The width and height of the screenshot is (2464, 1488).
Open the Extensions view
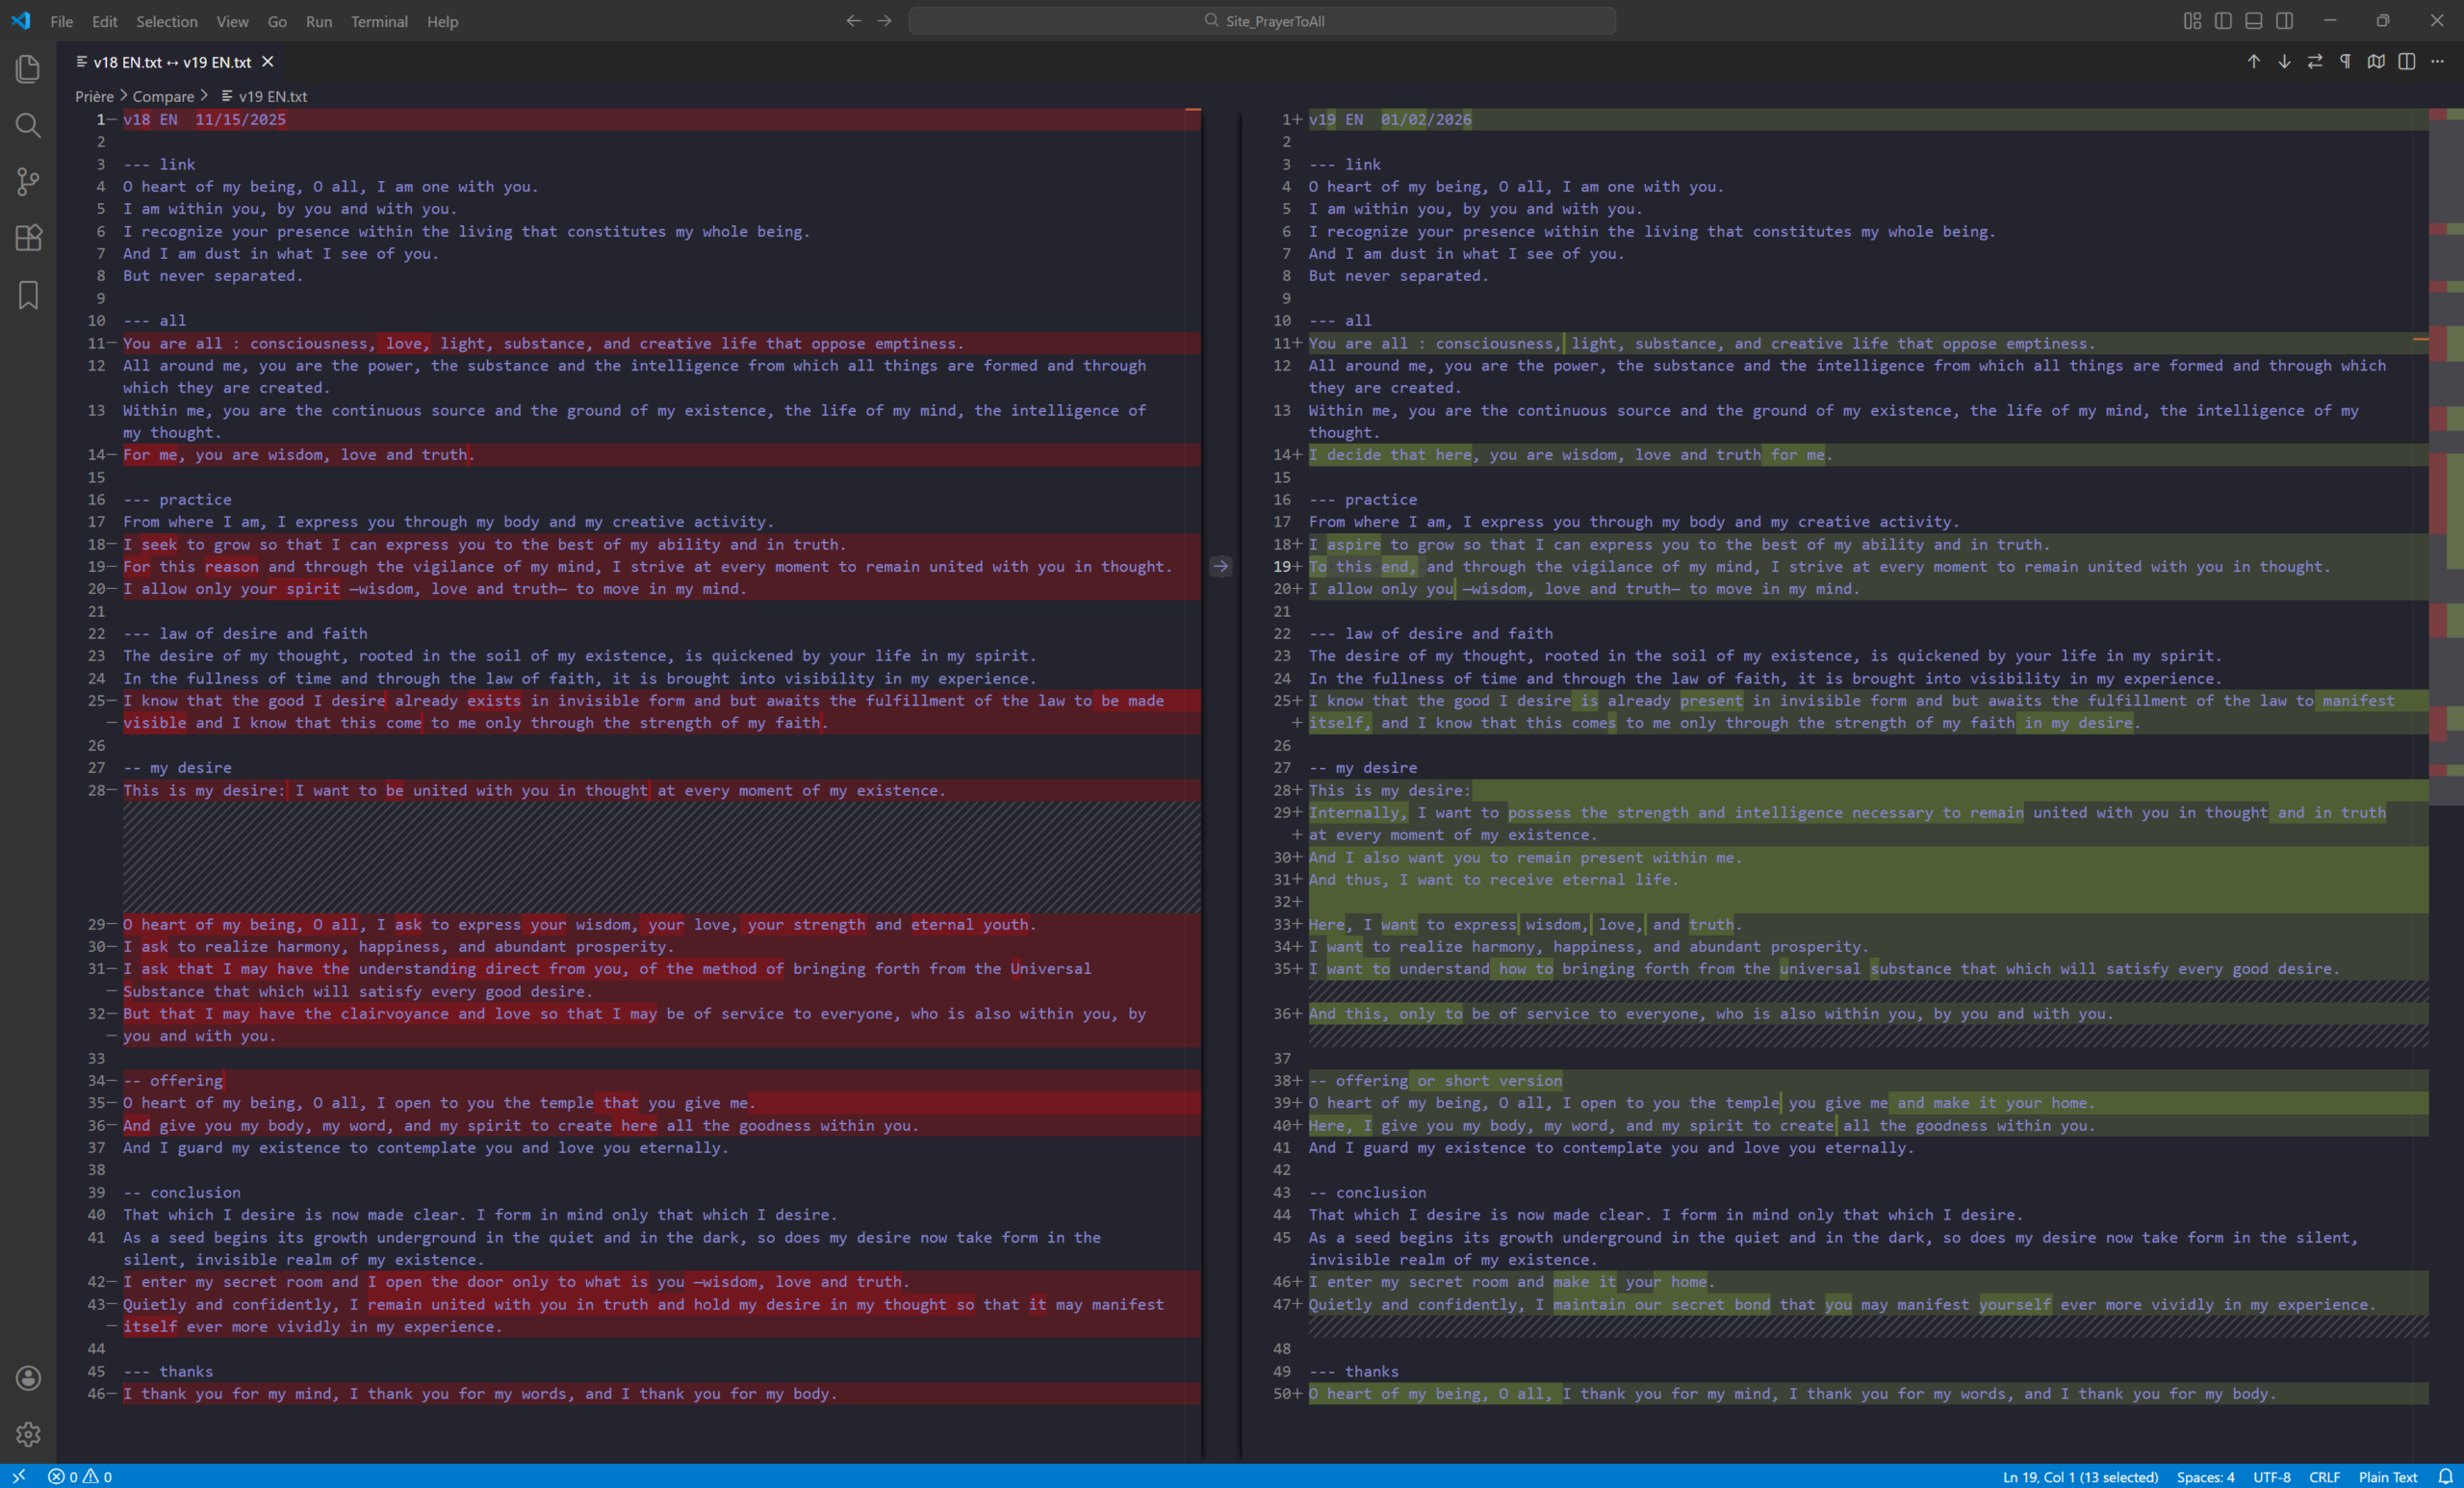click(28, 238)
